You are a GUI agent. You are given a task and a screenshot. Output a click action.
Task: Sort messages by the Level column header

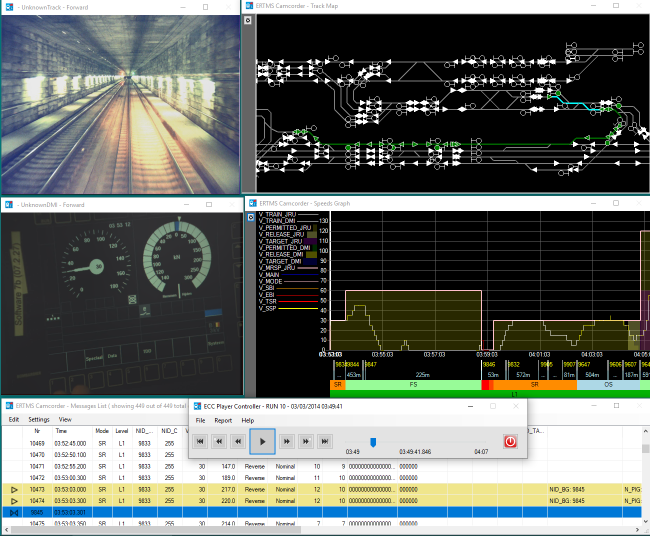coord(121,431)
